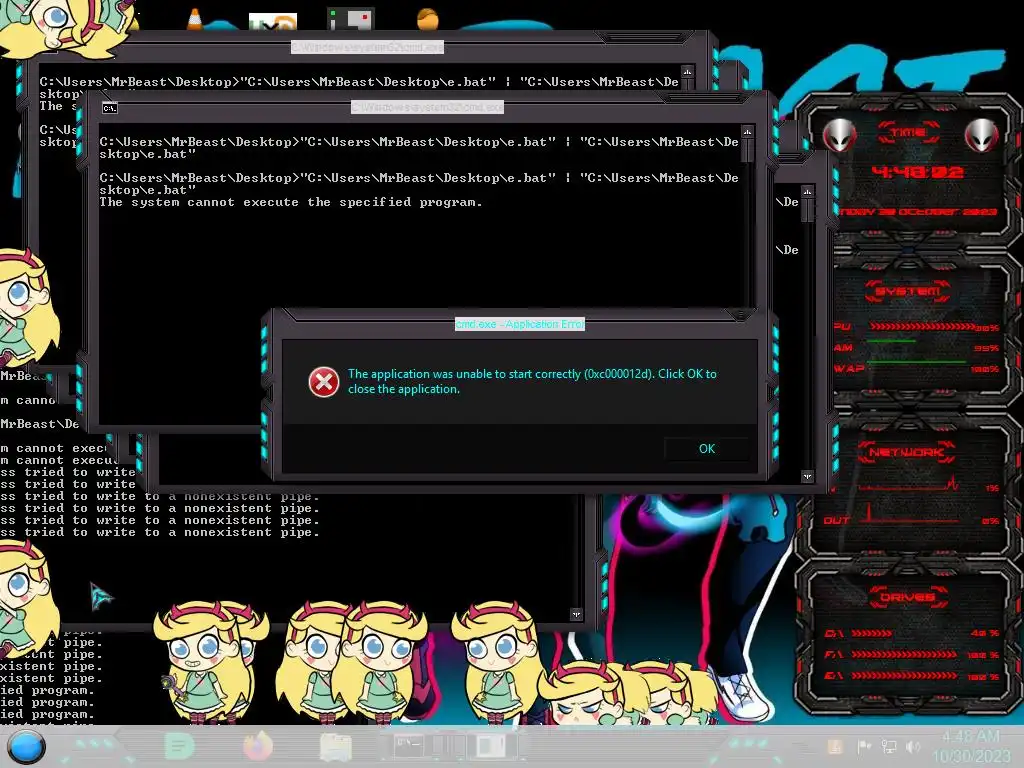The width and height of the screenshot is (1024, 768).
Task: Click the C:\ drive bar in the DRIVES widget
Action: click(x=871, y=633)
